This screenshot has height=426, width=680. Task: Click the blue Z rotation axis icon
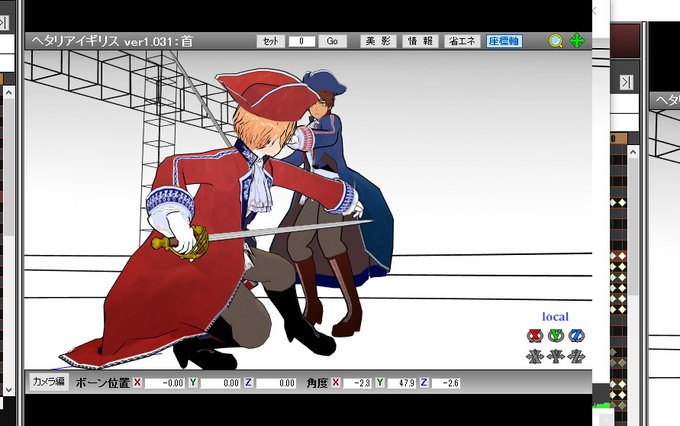[x=576, y=335]
